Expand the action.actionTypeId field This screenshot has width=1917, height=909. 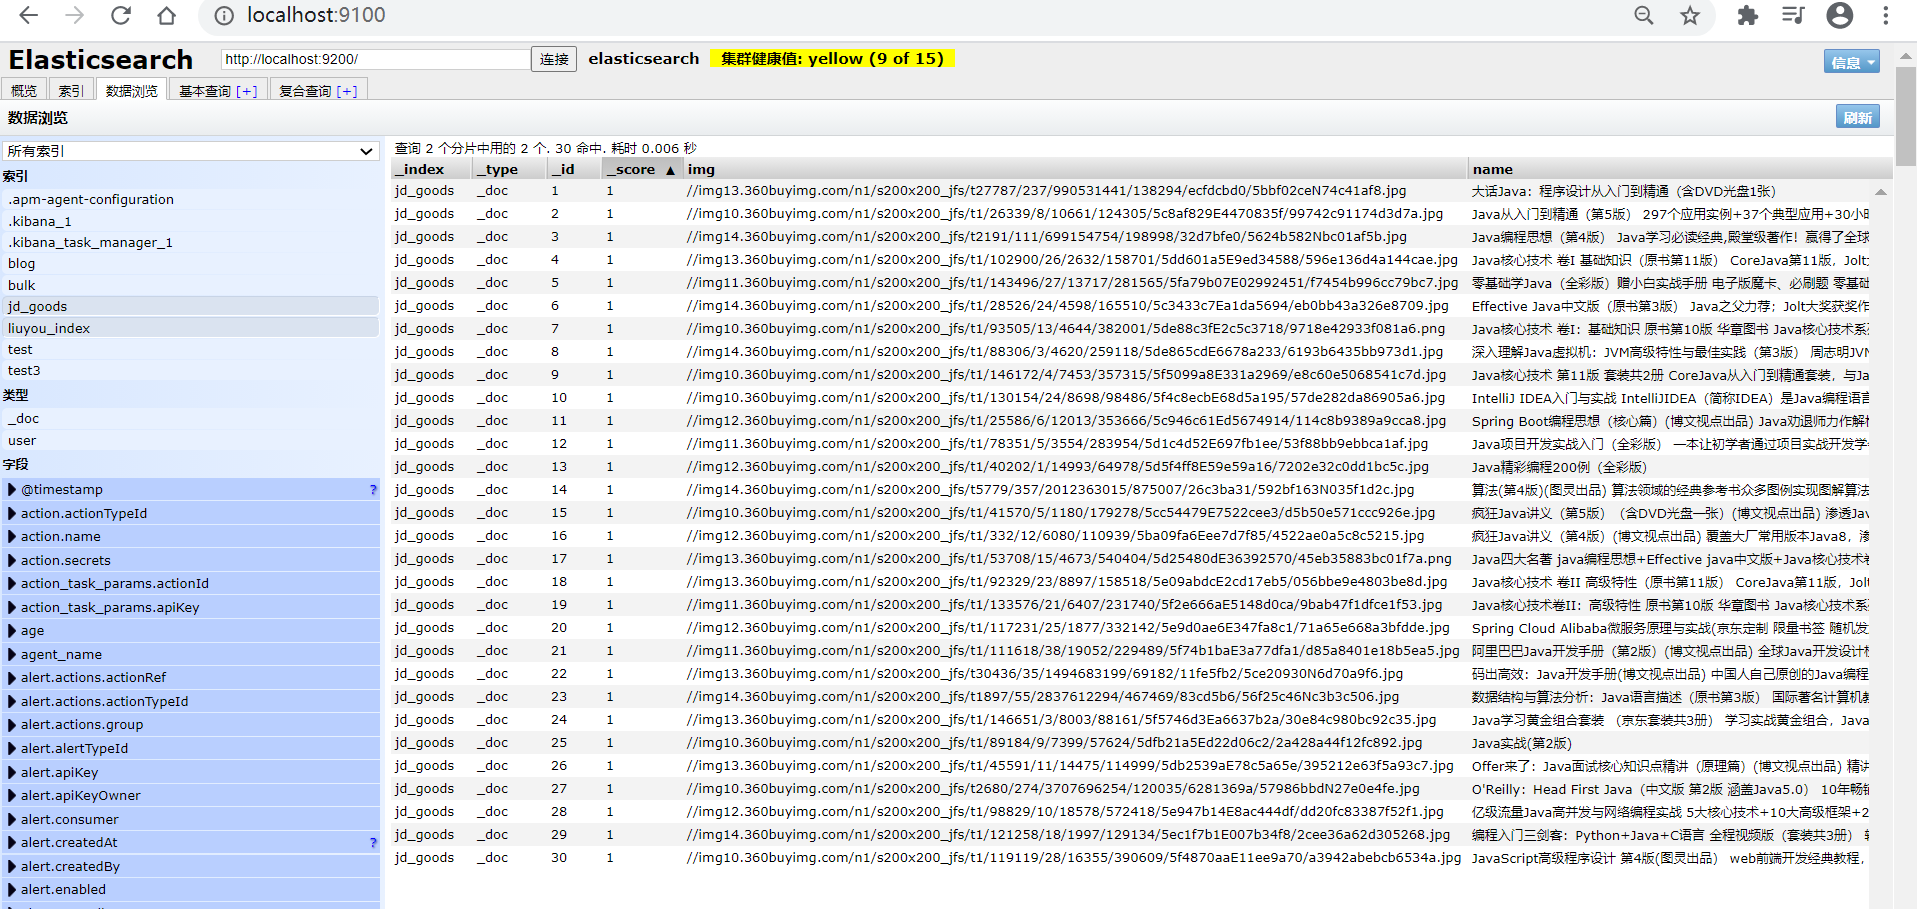12,513
